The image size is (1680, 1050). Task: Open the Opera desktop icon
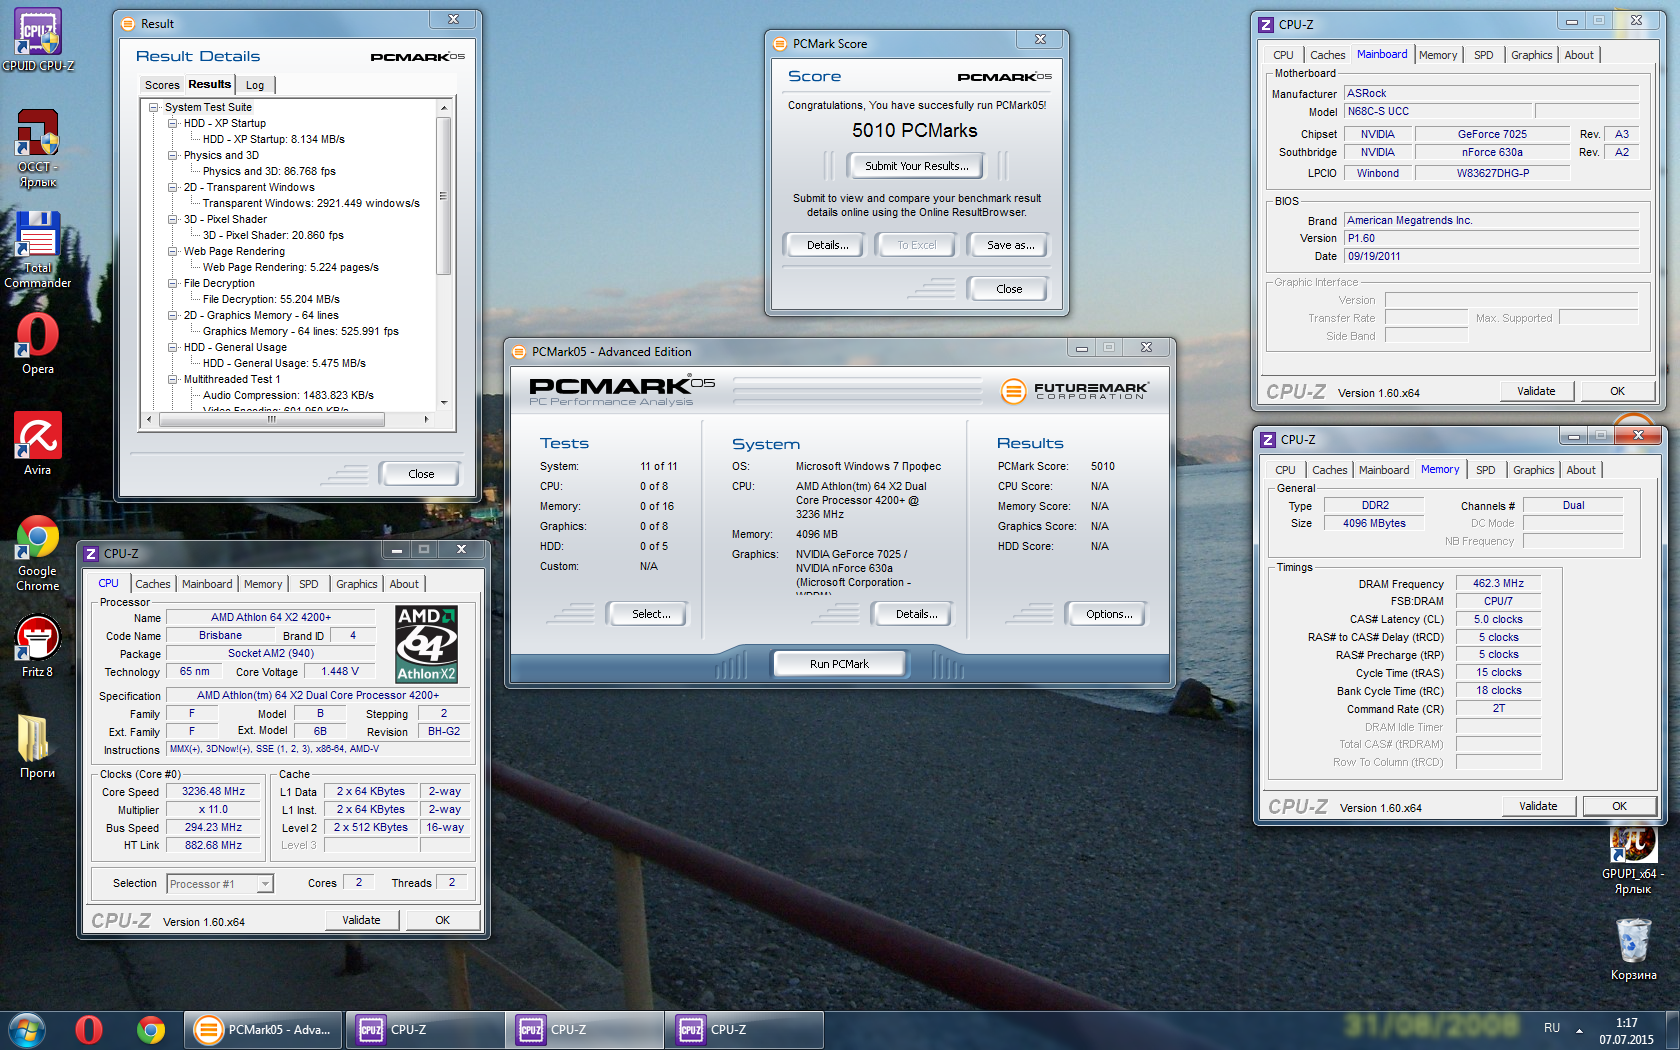pyautogui.click(x=38, y=343)
